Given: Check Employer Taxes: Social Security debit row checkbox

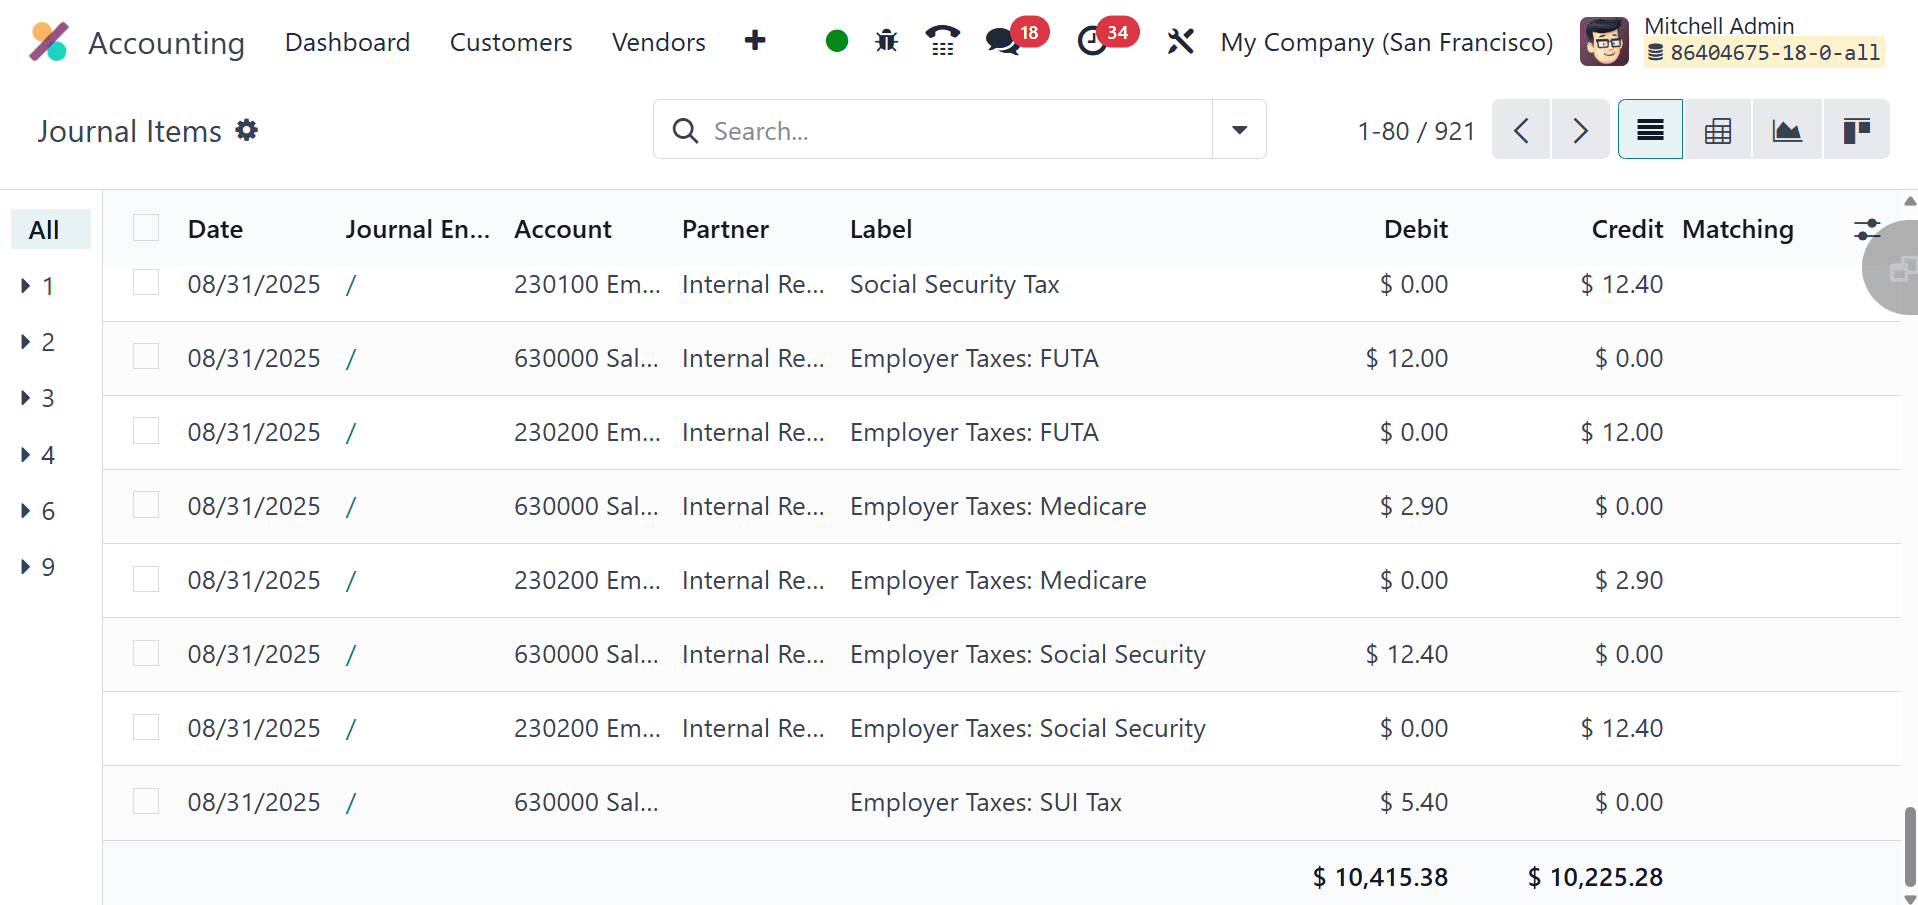Looking at the screenshot, I should click(146, 653).
